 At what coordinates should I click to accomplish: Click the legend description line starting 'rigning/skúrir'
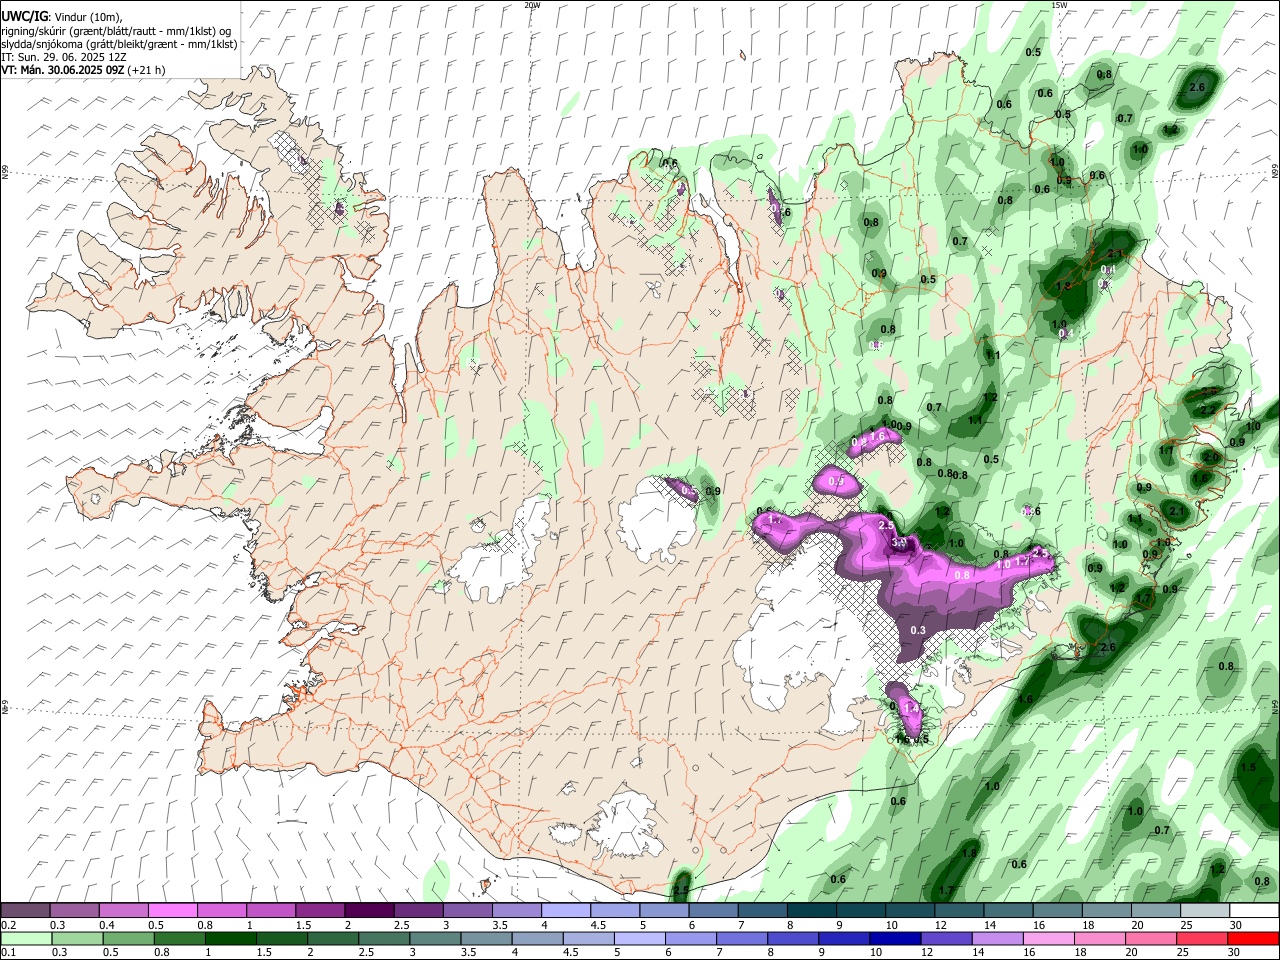click(116, 30)
